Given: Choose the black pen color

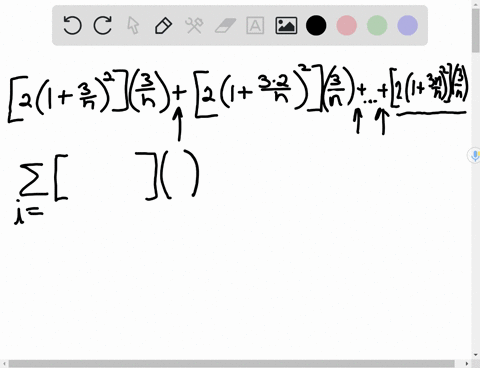Looking at the screenshot, I should click(x=316, y=25).
